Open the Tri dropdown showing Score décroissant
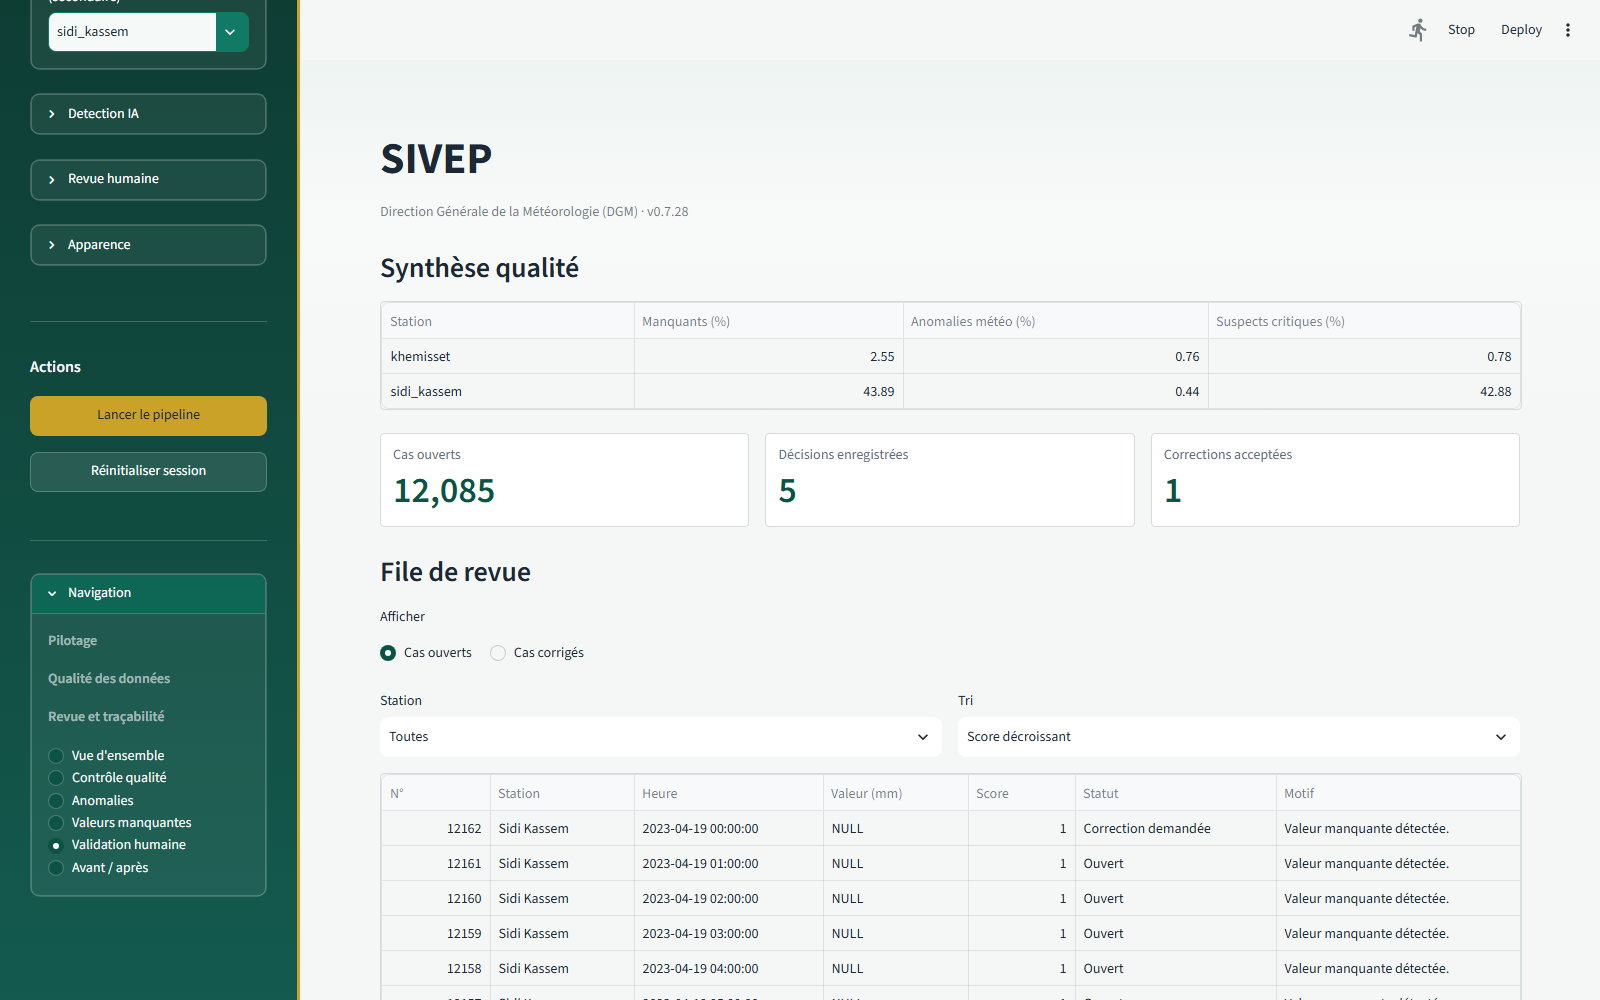Image resolution: width=1600 pixels, height=1000 pixels. tap(1239, 737)
